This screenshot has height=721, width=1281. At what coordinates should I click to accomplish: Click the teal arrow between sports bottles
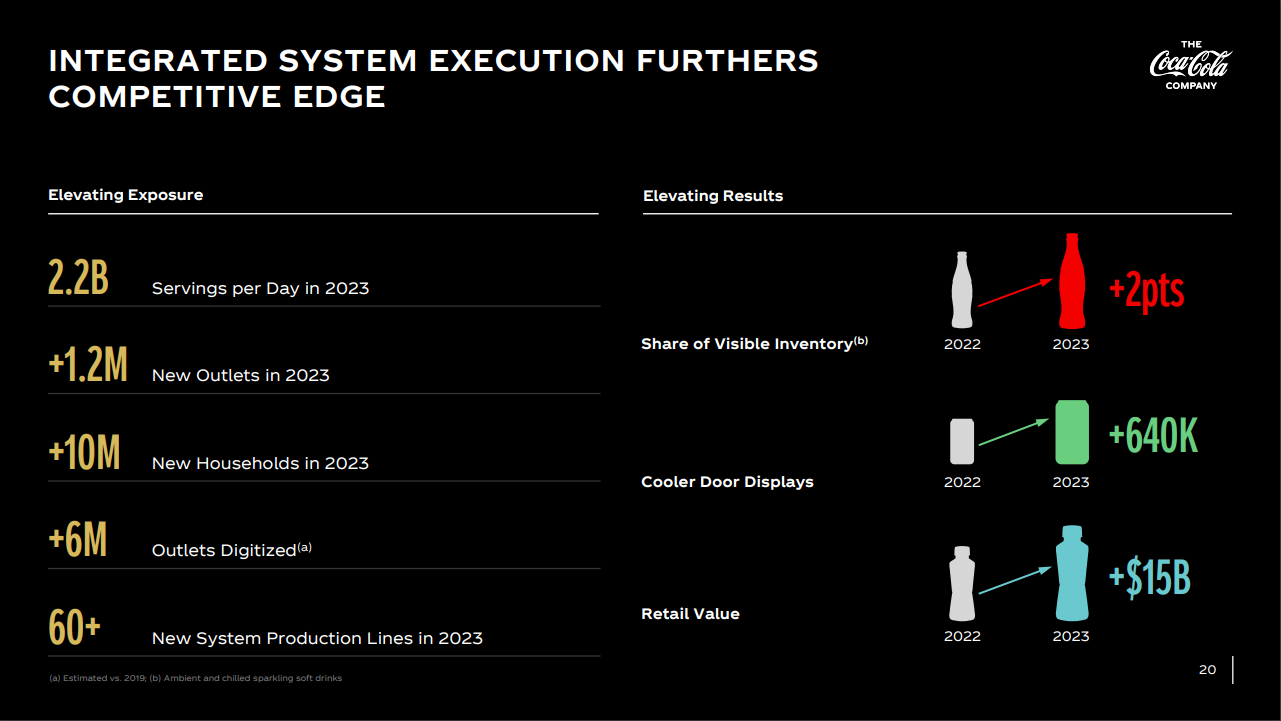[x=1014, y=581]
